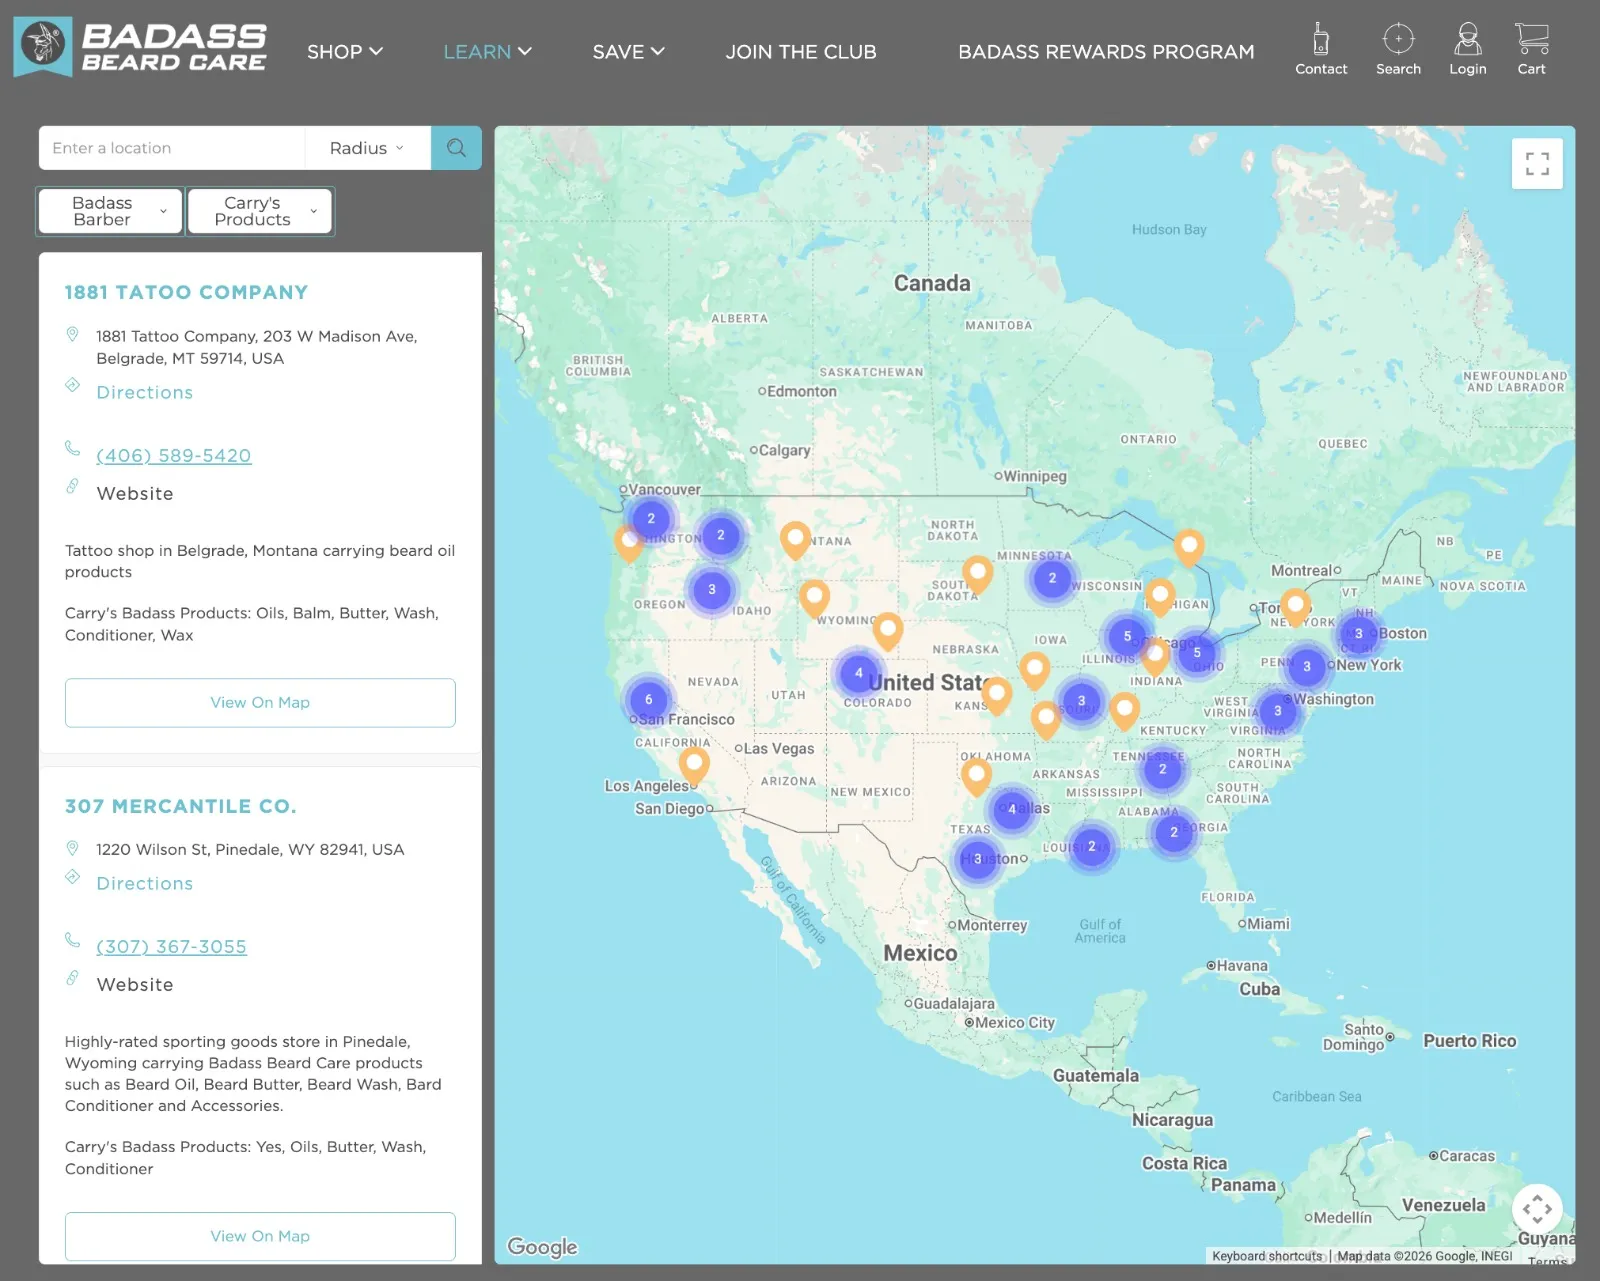This screenshot has height=1281, width=1600.
Task: Expand the SHOP menu
Action: (345, 52)
